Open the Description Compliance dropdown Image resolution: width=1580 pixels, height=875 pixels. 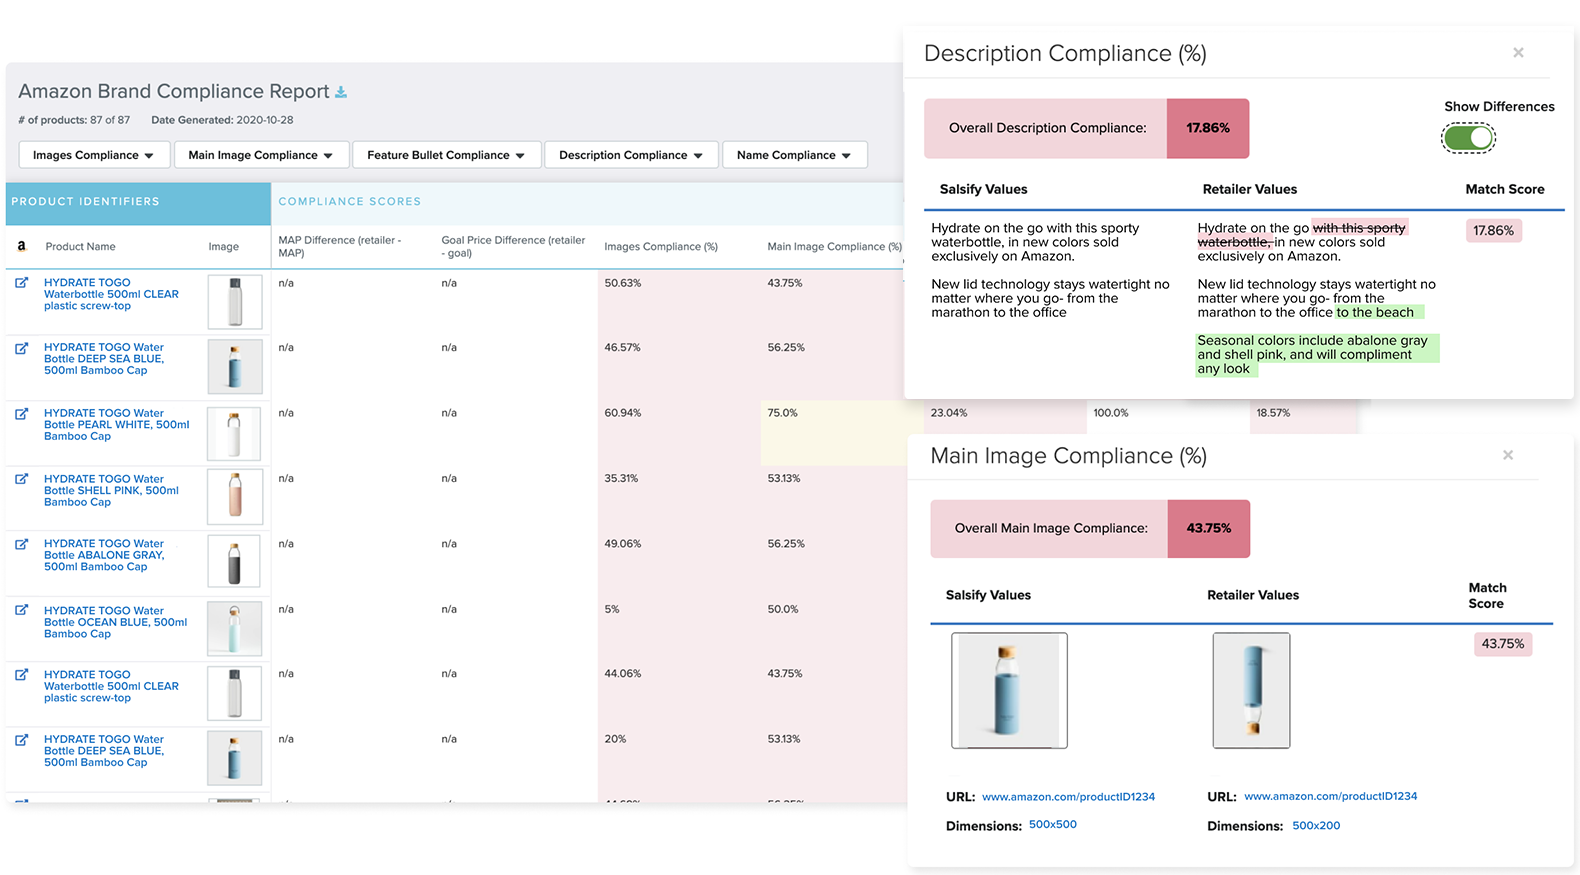click(631, 155)
